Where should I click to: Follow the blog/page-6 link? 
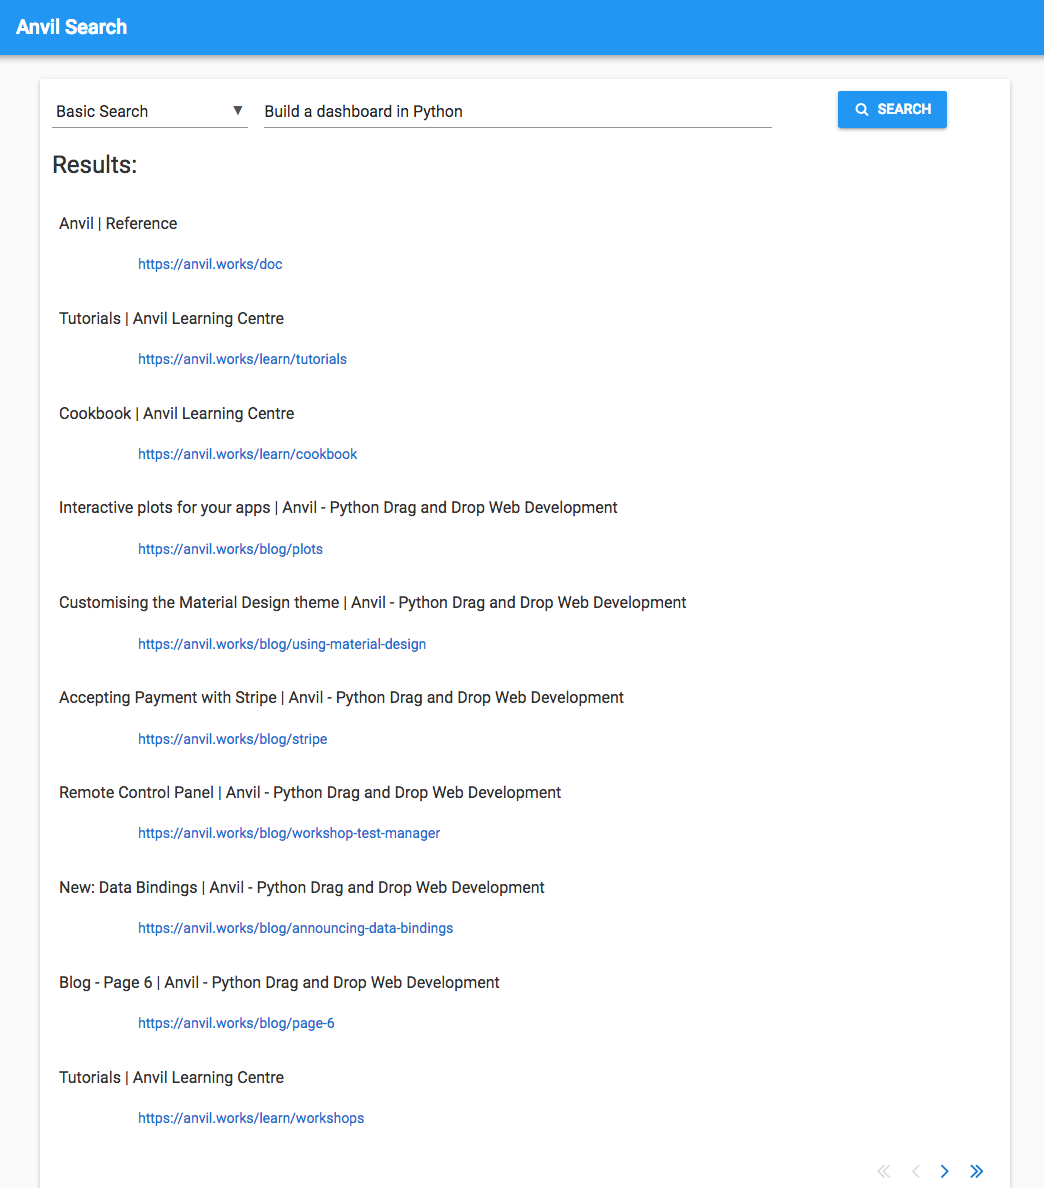click(236, 1023)
